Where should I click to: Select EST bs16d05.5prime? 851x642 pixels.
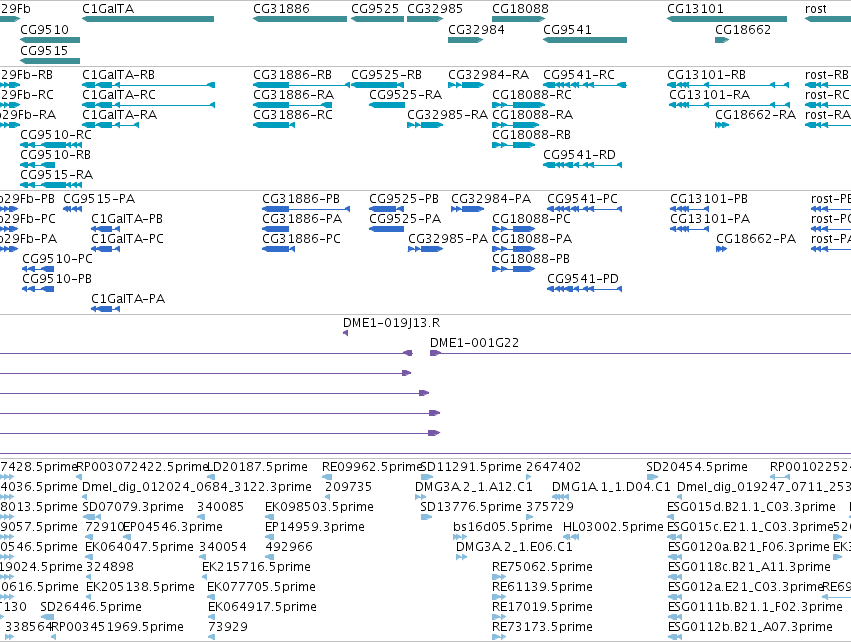pos(503,527)
